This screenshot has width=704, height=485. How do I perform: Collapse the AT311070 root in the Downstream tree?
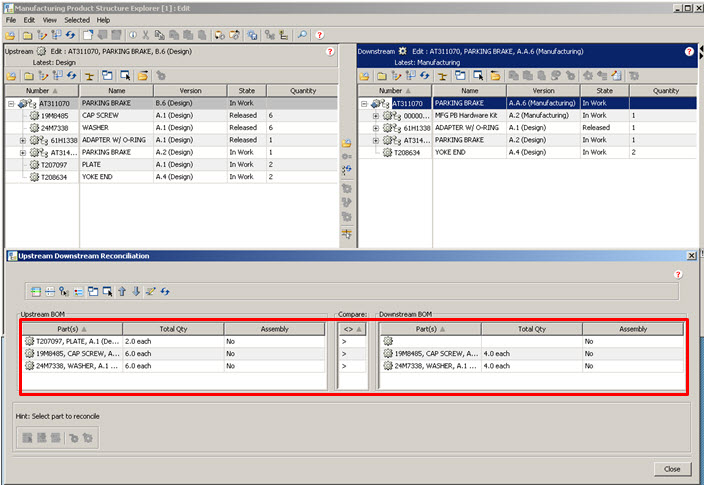tap(364, 104)
